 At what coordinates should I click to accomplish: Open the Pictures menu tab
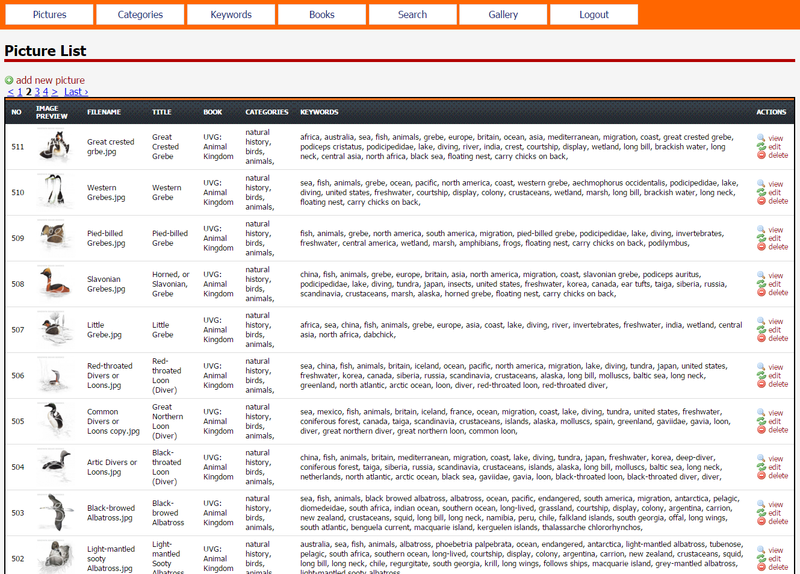pyautogui.click(x=49, y=15)
